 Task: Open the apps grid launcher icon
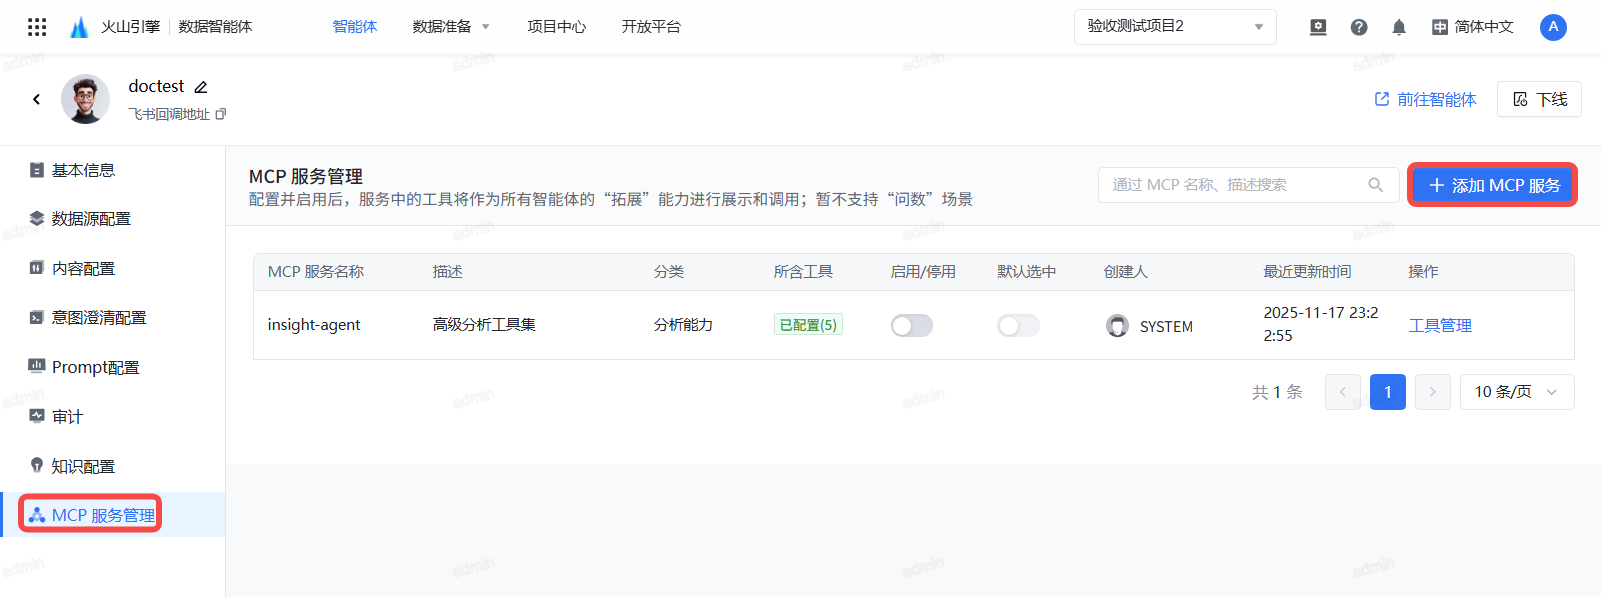(37, 27)
